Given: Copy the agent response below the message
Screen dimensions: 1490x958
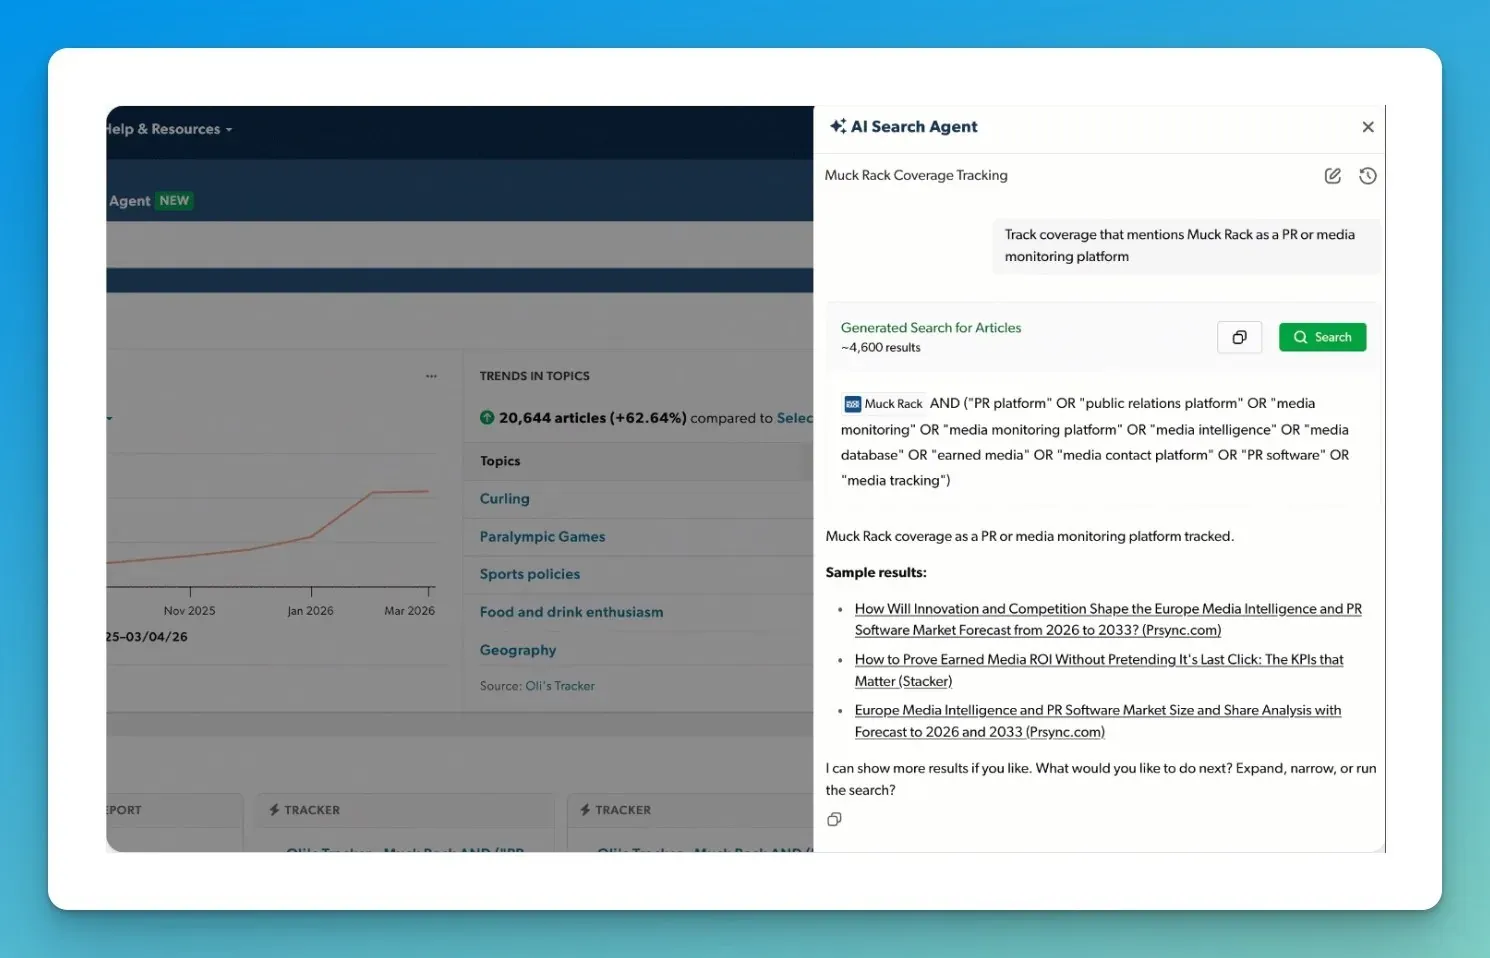Looking at the screenshot, I should click(834, 819).
